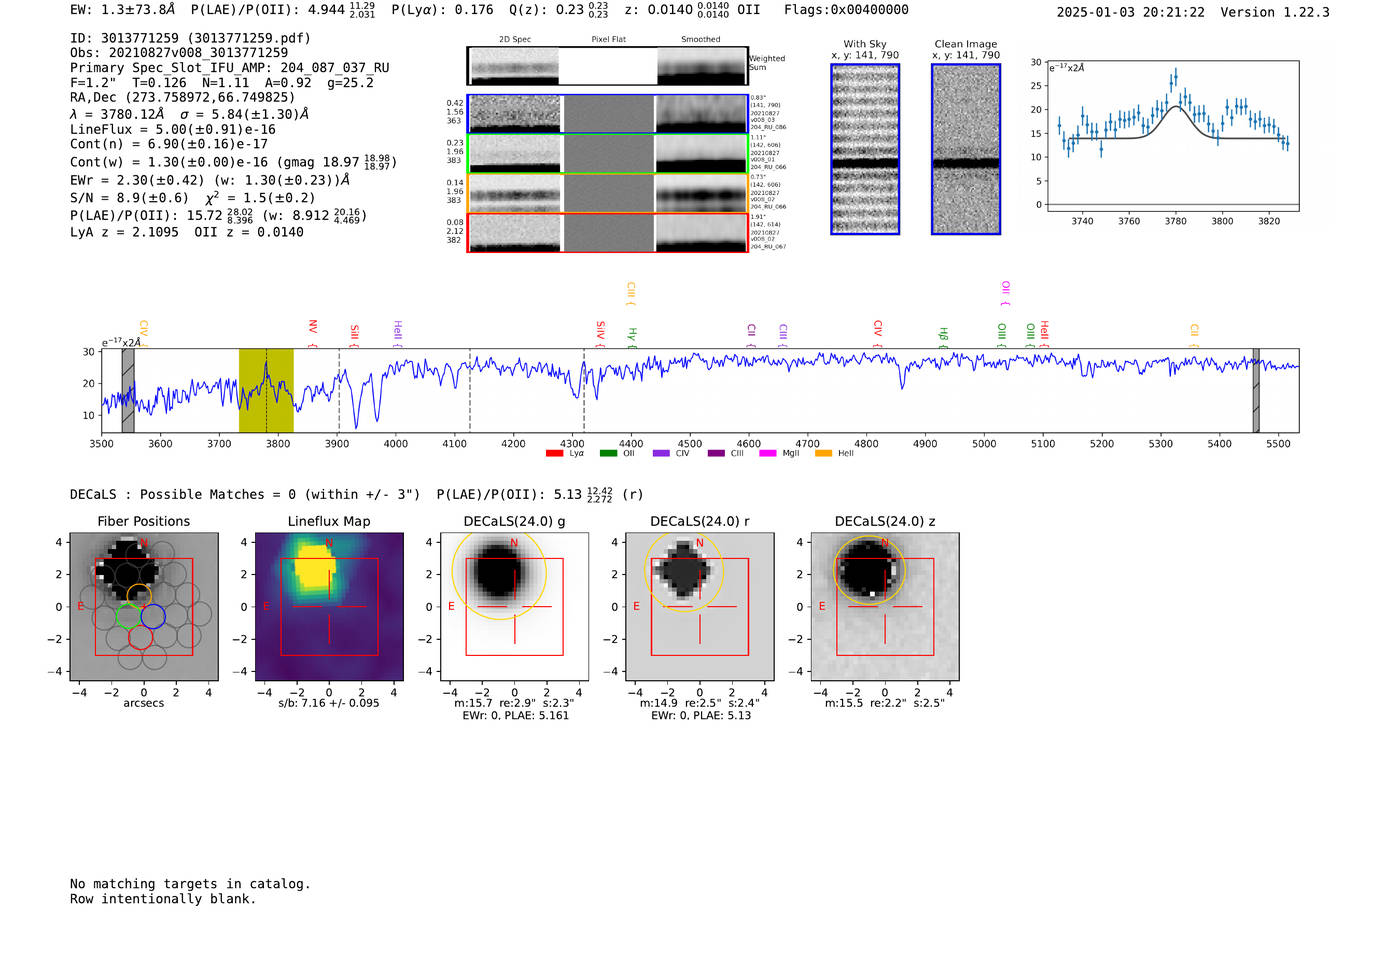Click the 'ID: 3013771259 (3013771259.pdf)' text
Viewport: 1400px width, 953px height.
click(190, 38)
